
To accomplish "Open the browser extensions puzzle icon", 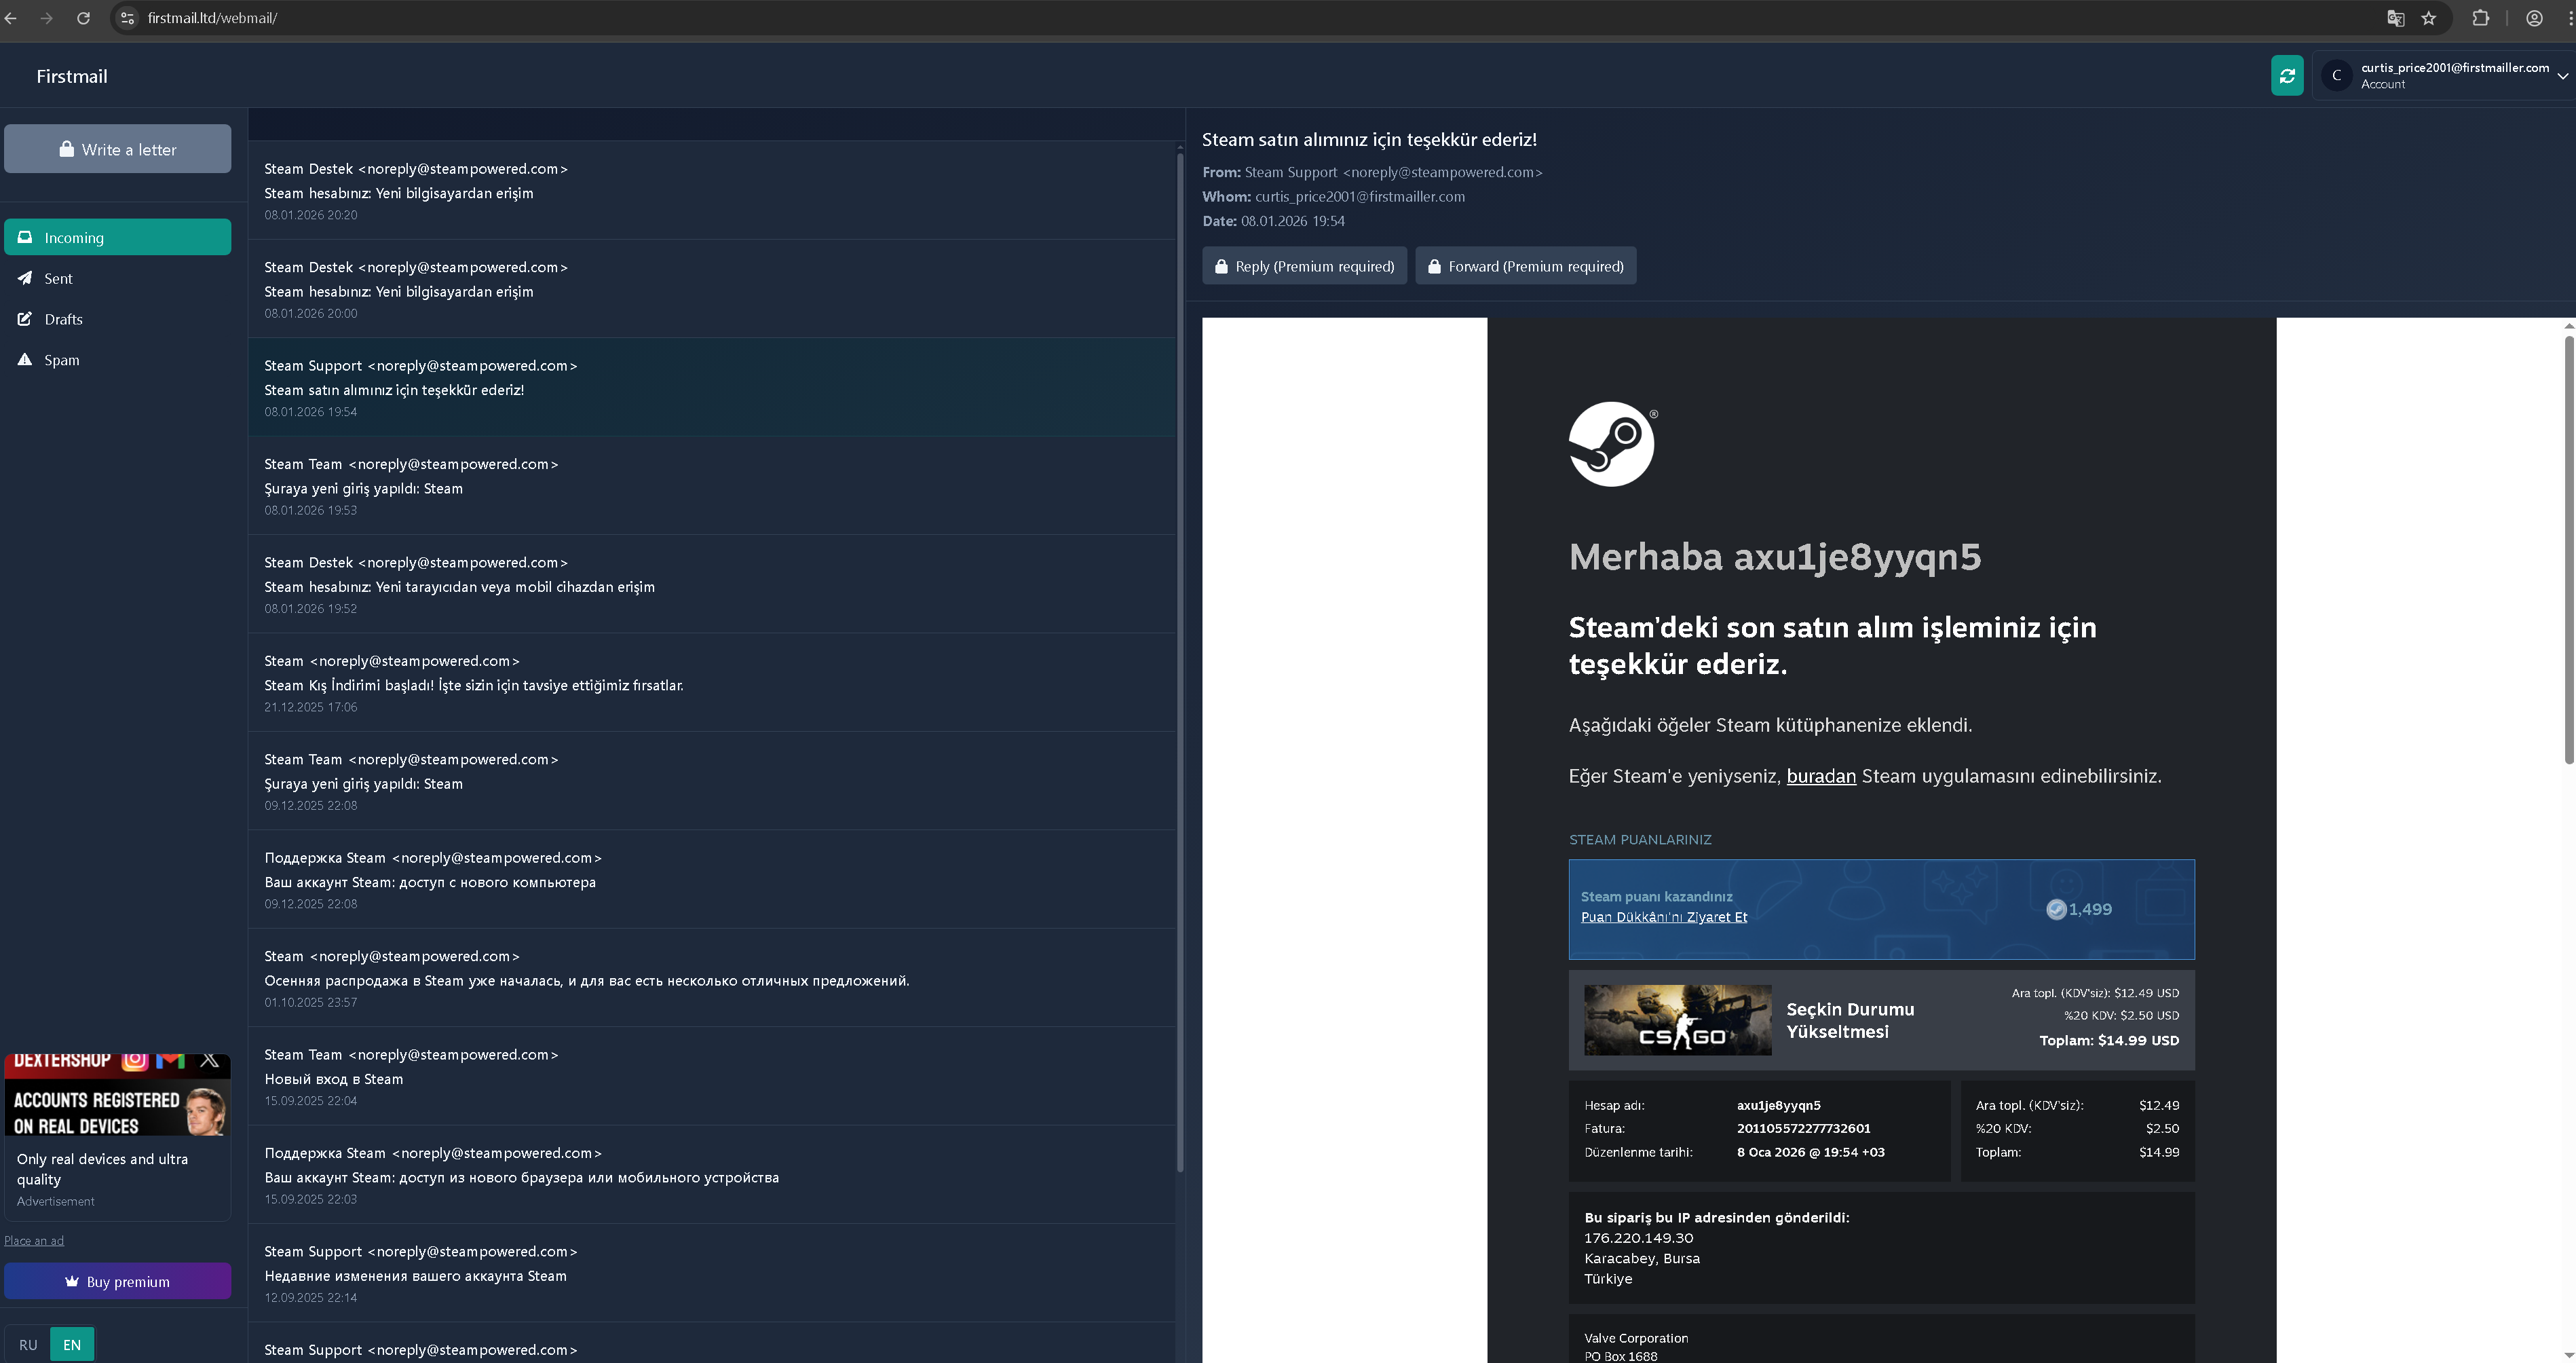I will [2481, 18].
